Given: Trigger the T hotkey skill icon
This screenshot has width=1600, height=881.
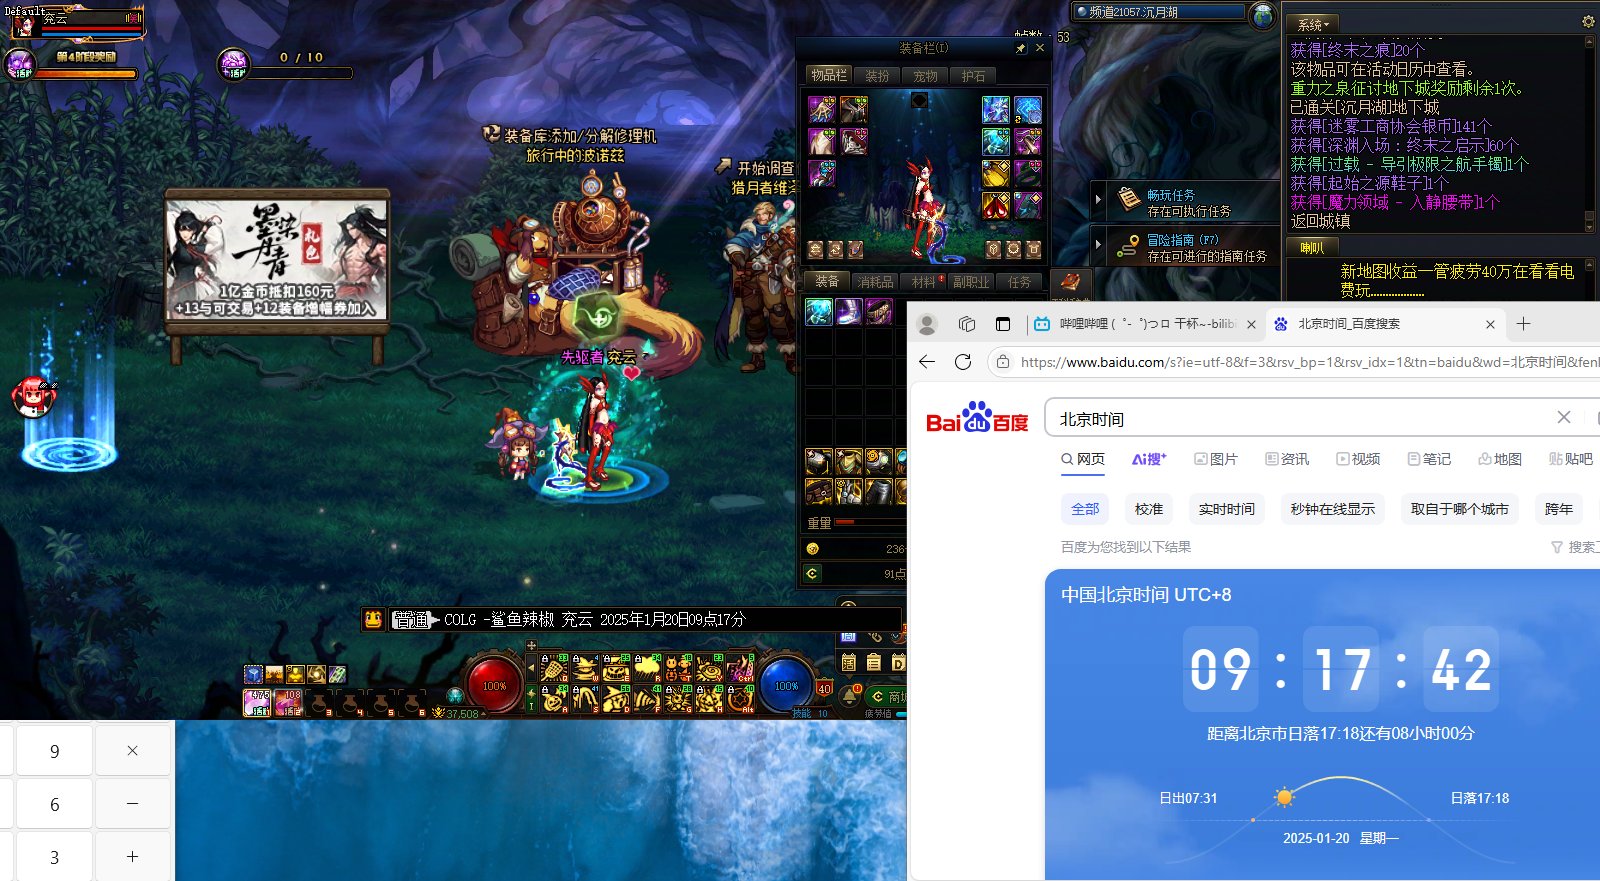Looking at the screenshot, I should click(x=678, y=668).
